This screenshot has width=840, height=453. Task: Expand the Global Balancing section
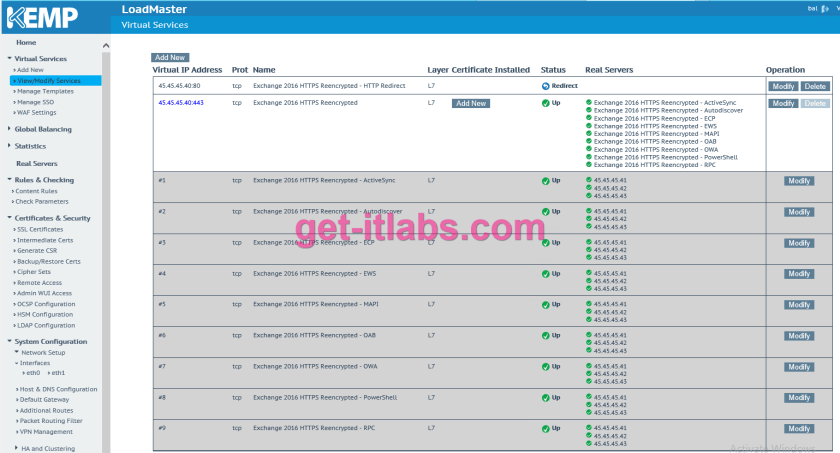[x=9, y=129]
